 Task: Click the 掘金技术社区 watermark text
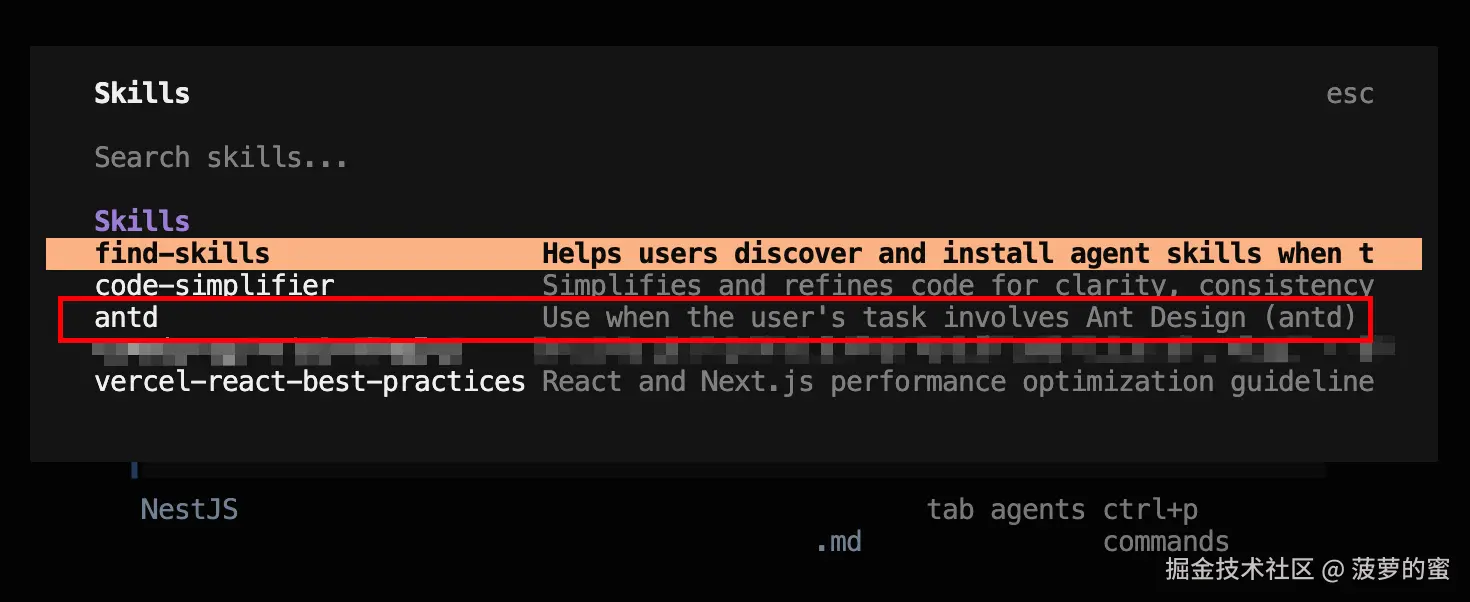click(x=1239, y=570)
